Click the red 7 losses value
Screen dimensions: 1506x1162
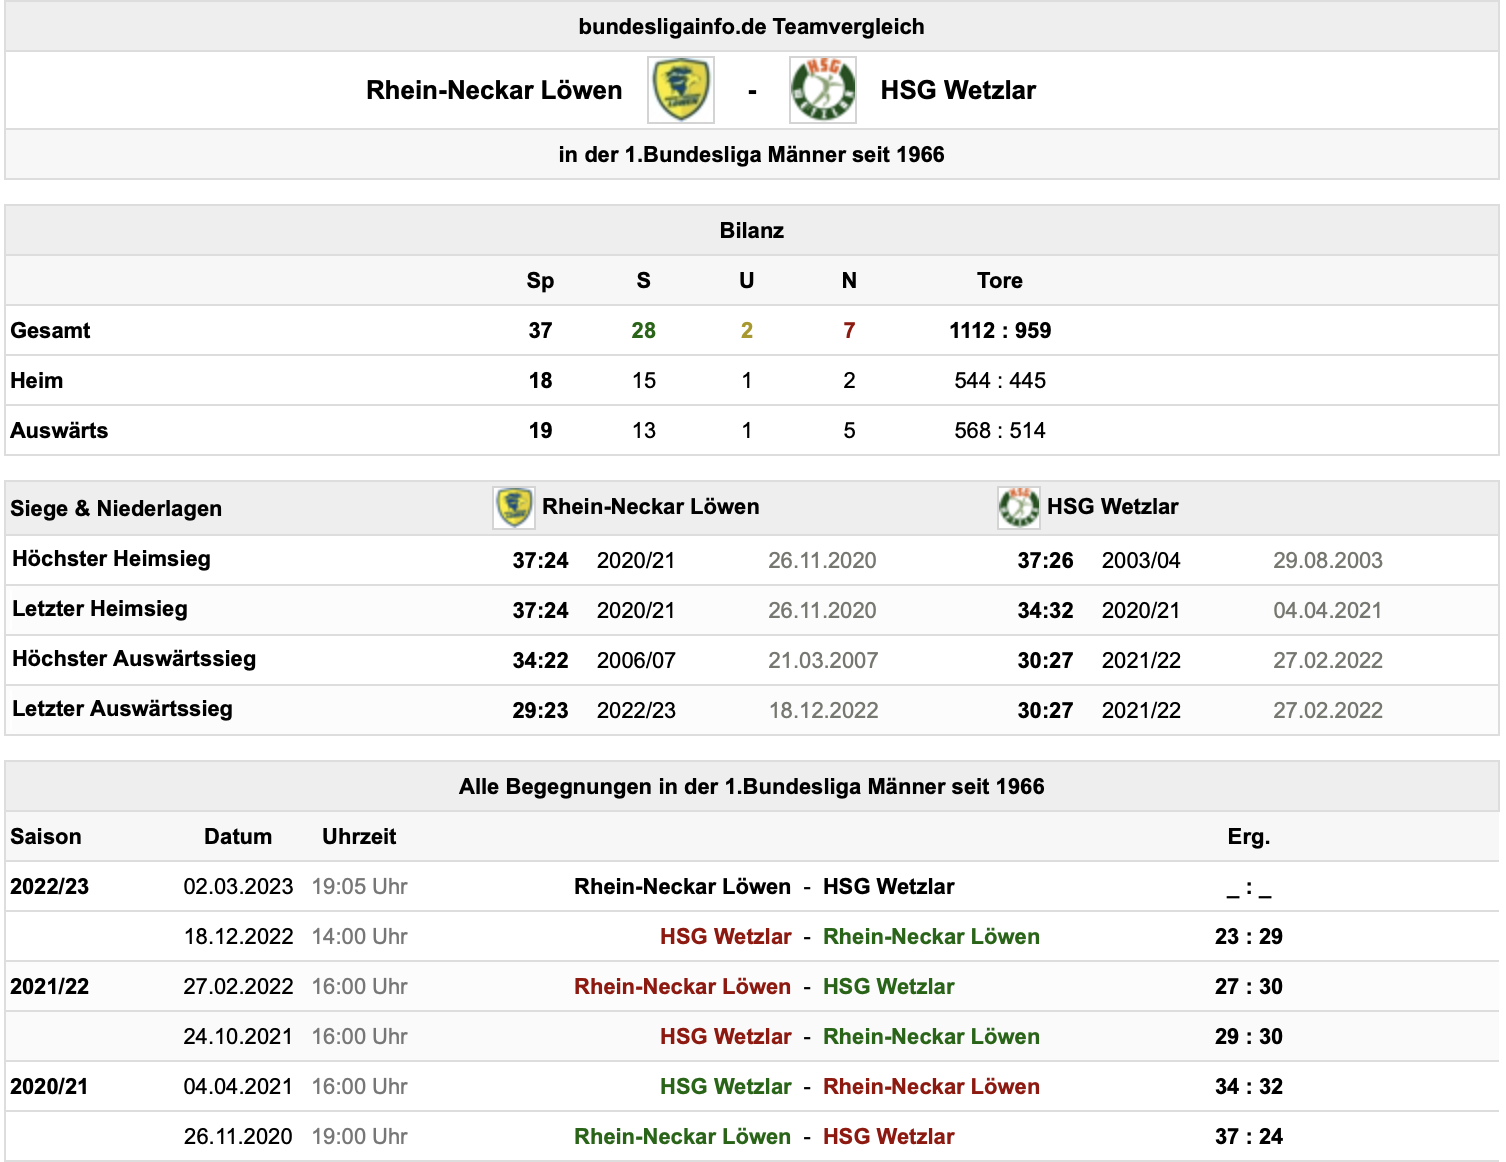tap(849, 331)
